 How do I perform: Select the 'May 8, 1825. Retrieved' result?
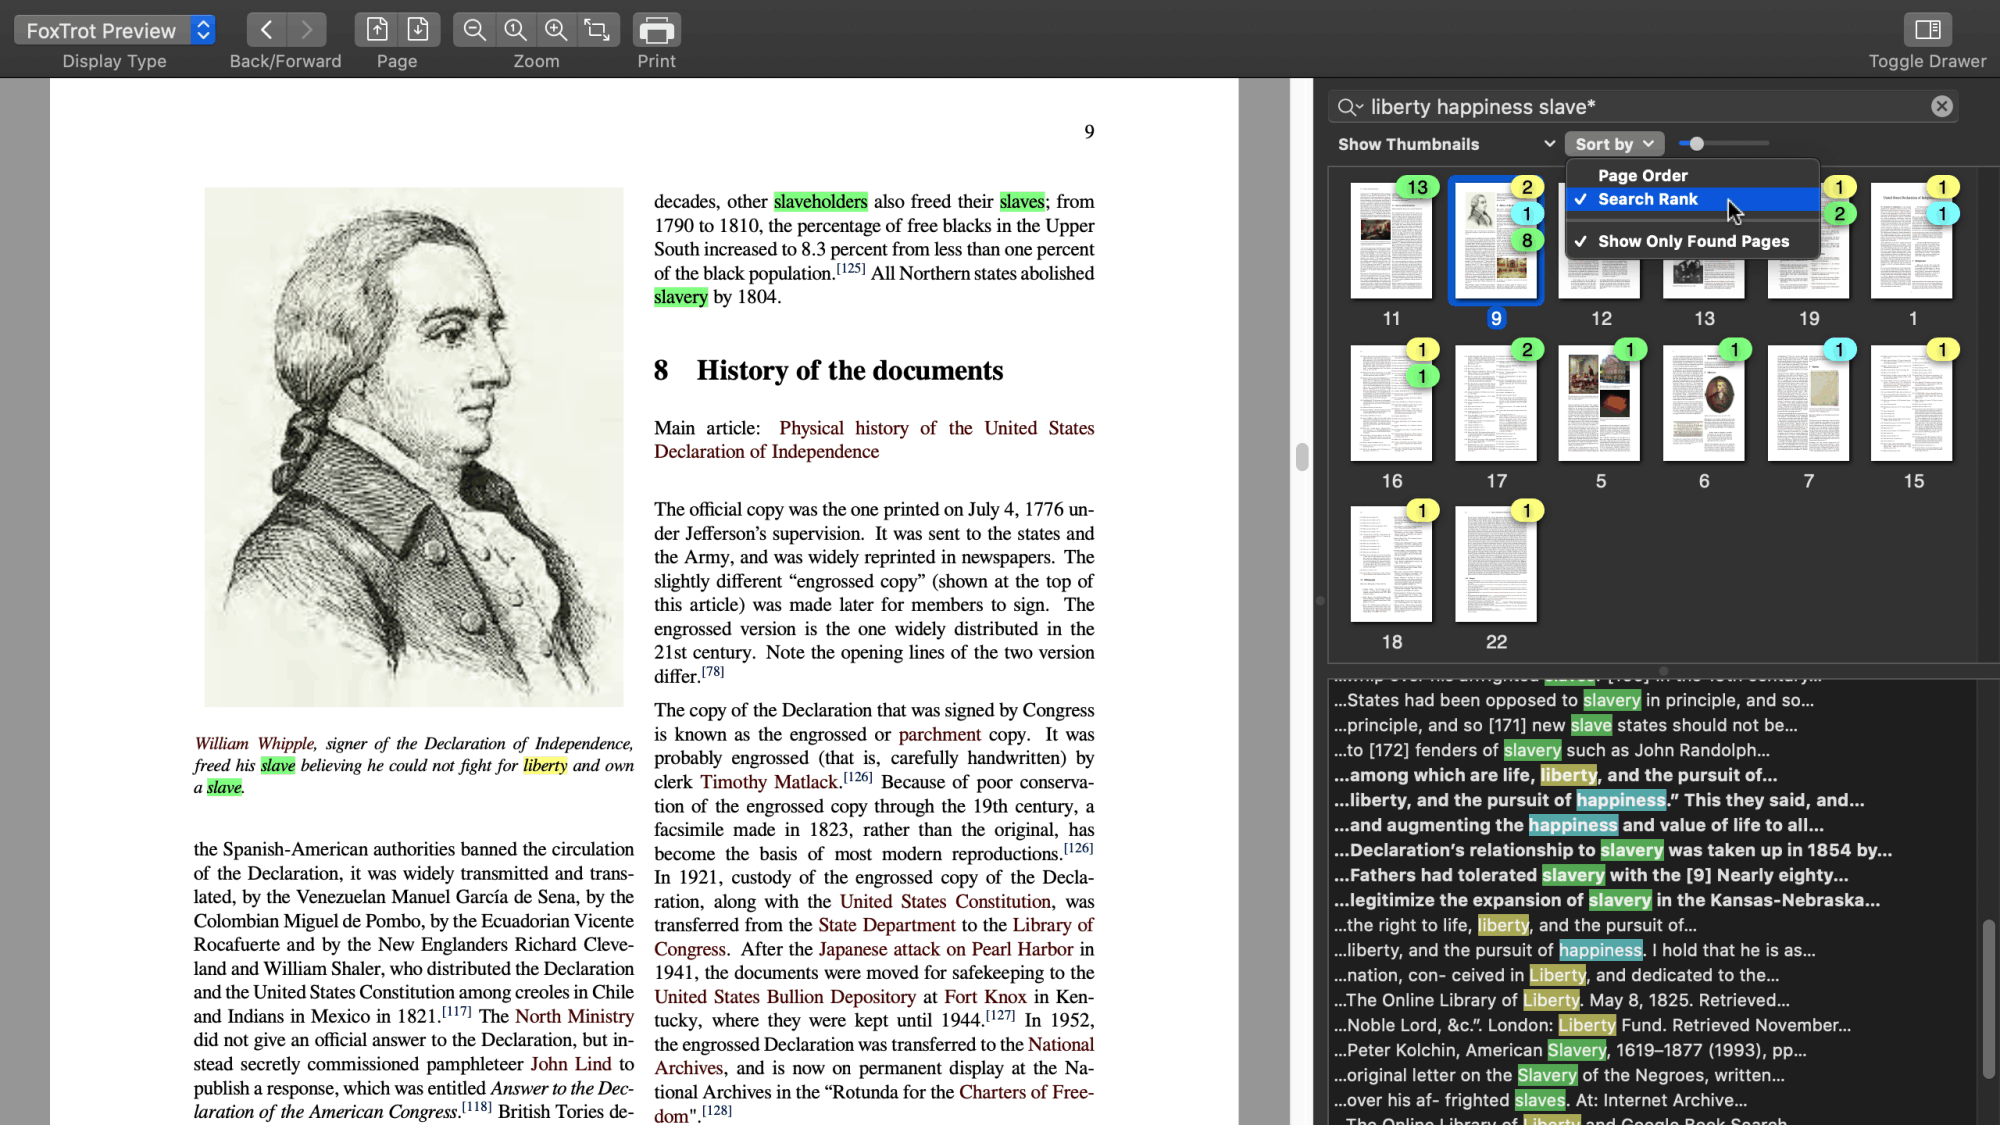tap(1561, 1000)
